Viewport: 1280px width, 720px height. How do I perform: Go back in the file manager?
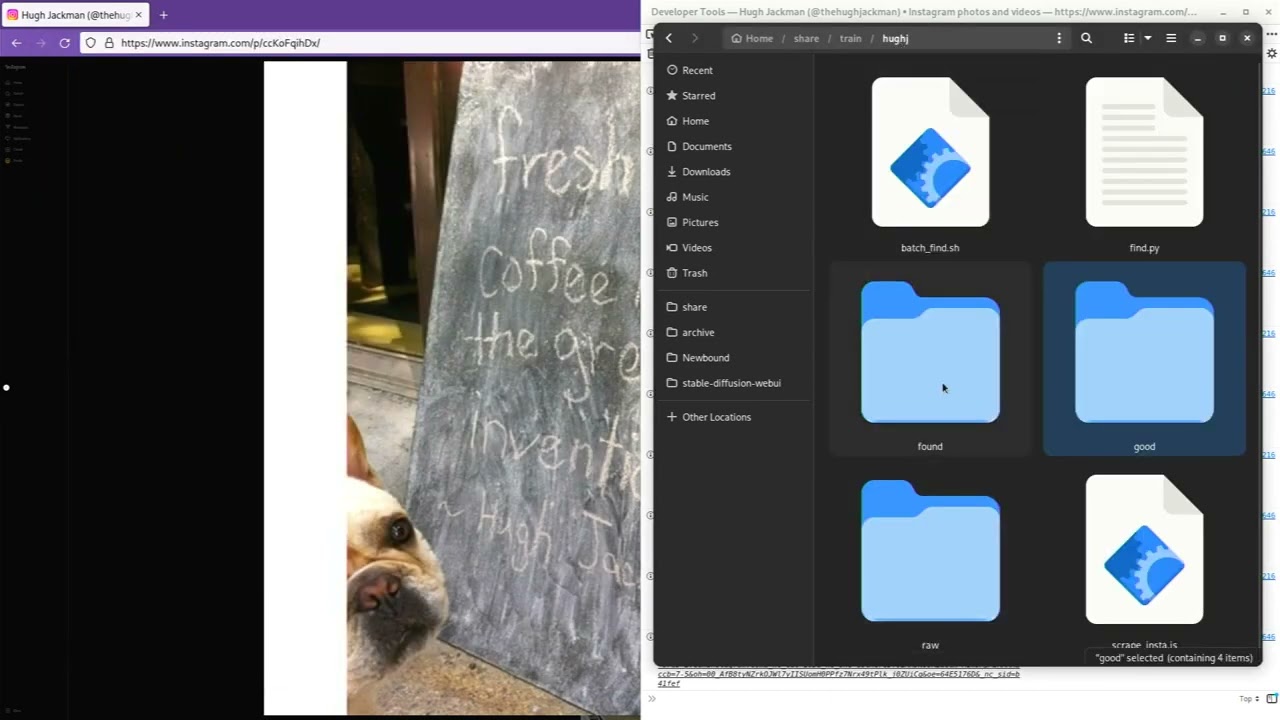click(x=669, y=38)
